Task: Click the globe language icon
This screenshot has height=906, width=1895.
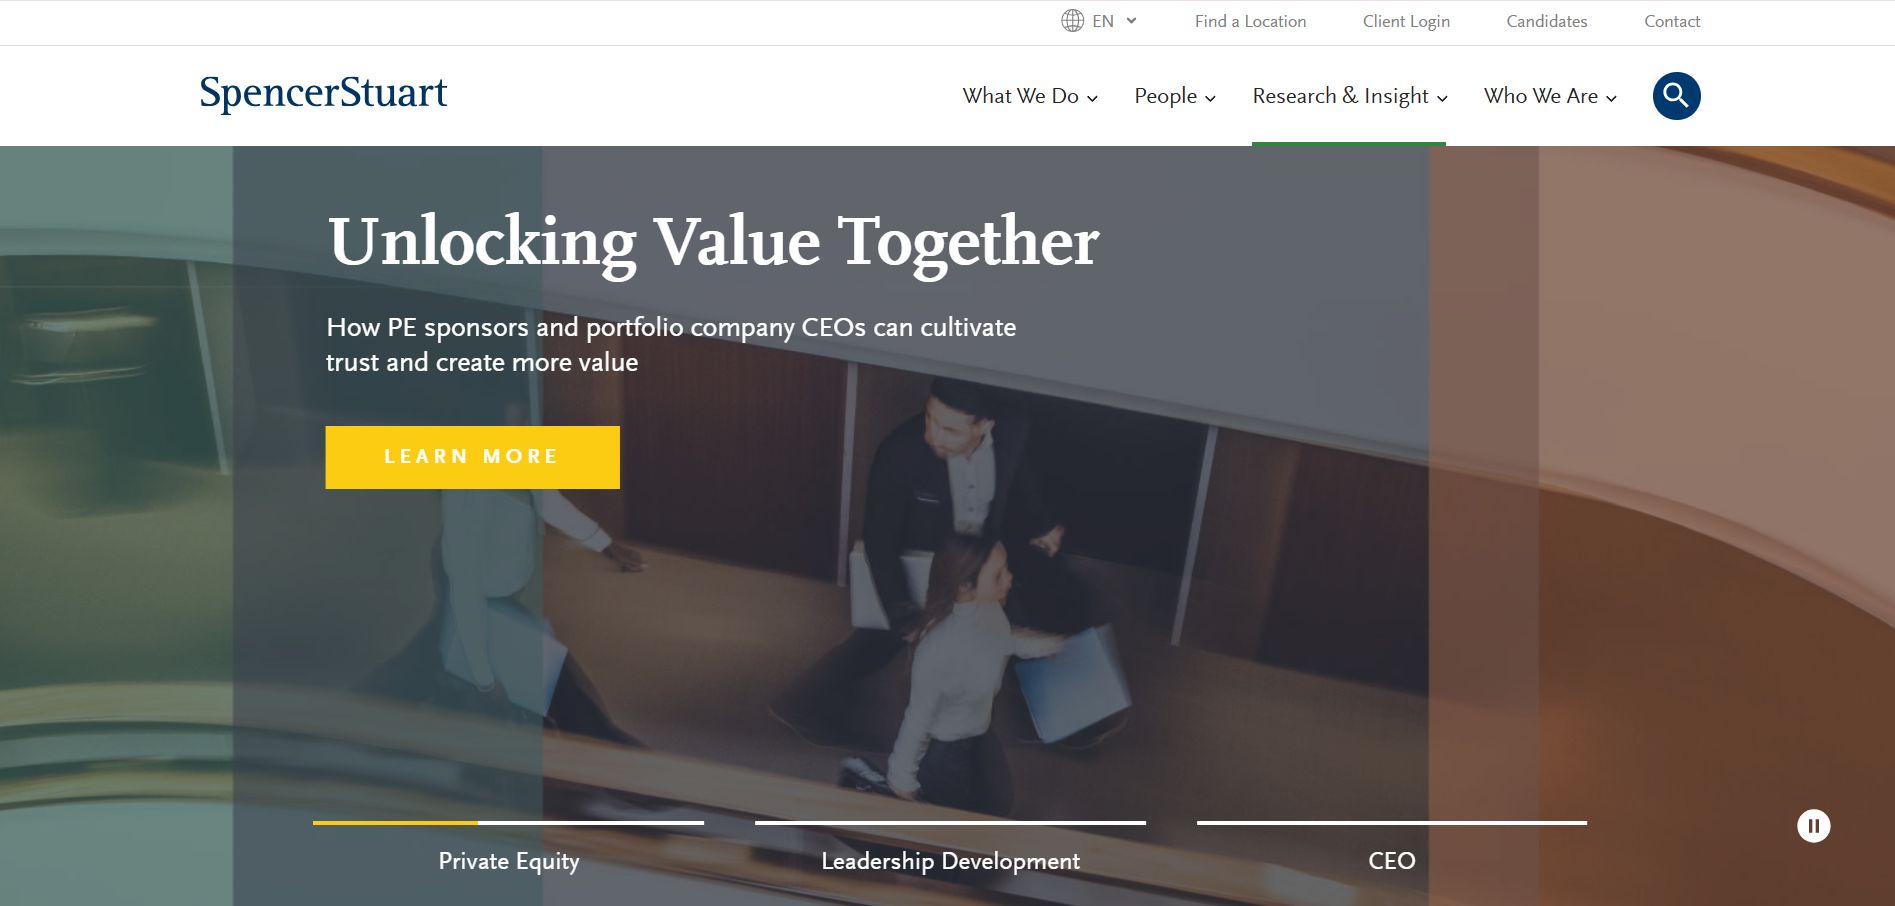Action: tap(1072, 21)
